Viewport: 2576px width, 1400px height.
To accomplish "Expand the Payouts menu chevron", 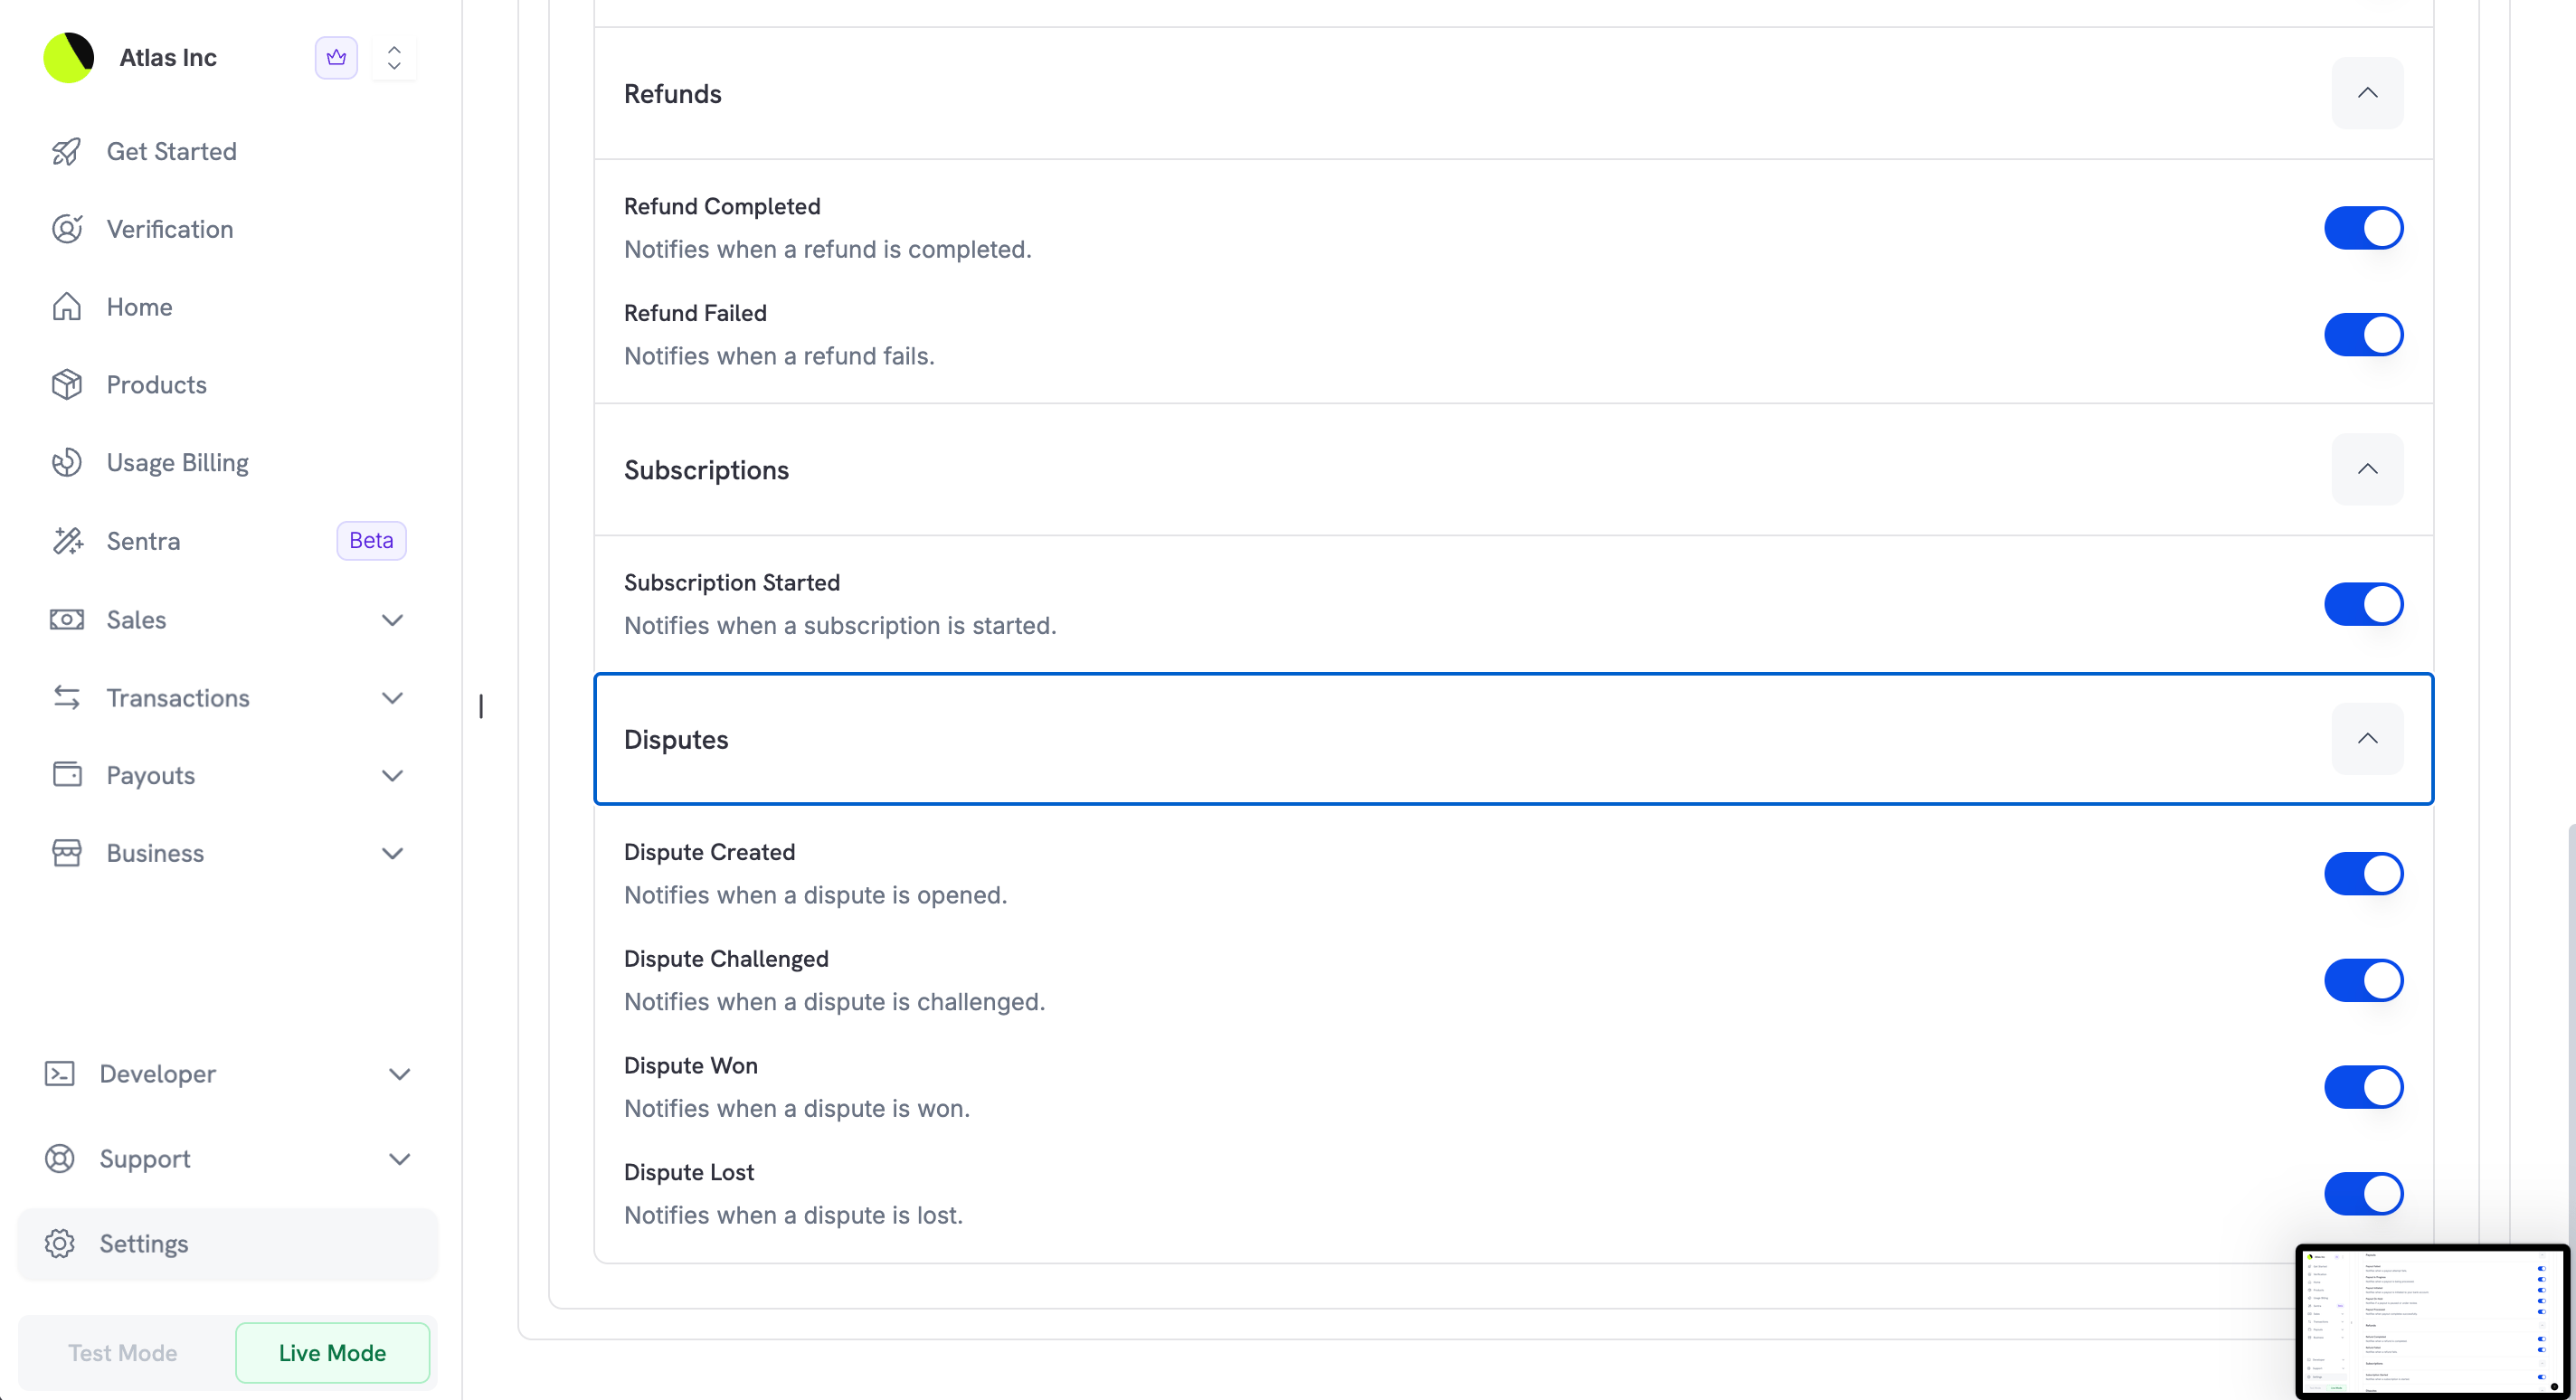I will pos(393,775).
